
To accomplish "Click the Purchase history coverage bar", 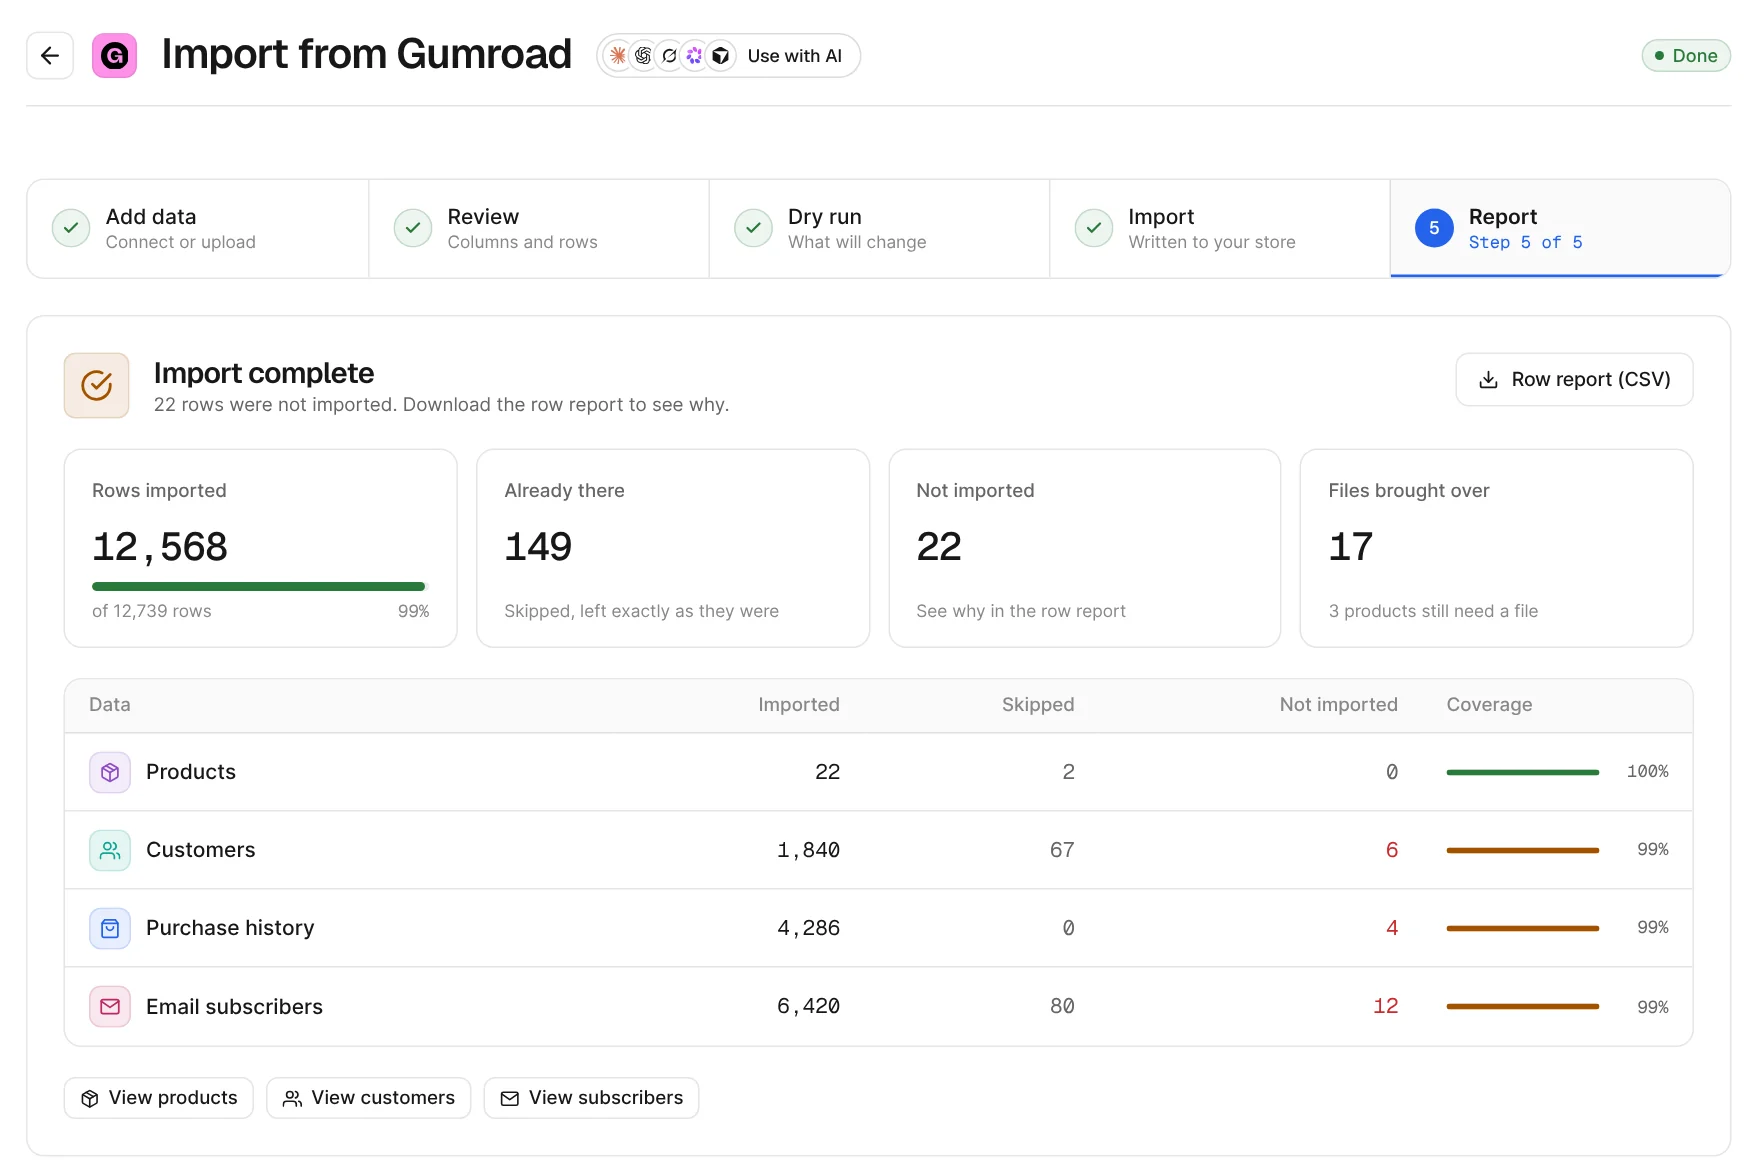I will 1522,928.
